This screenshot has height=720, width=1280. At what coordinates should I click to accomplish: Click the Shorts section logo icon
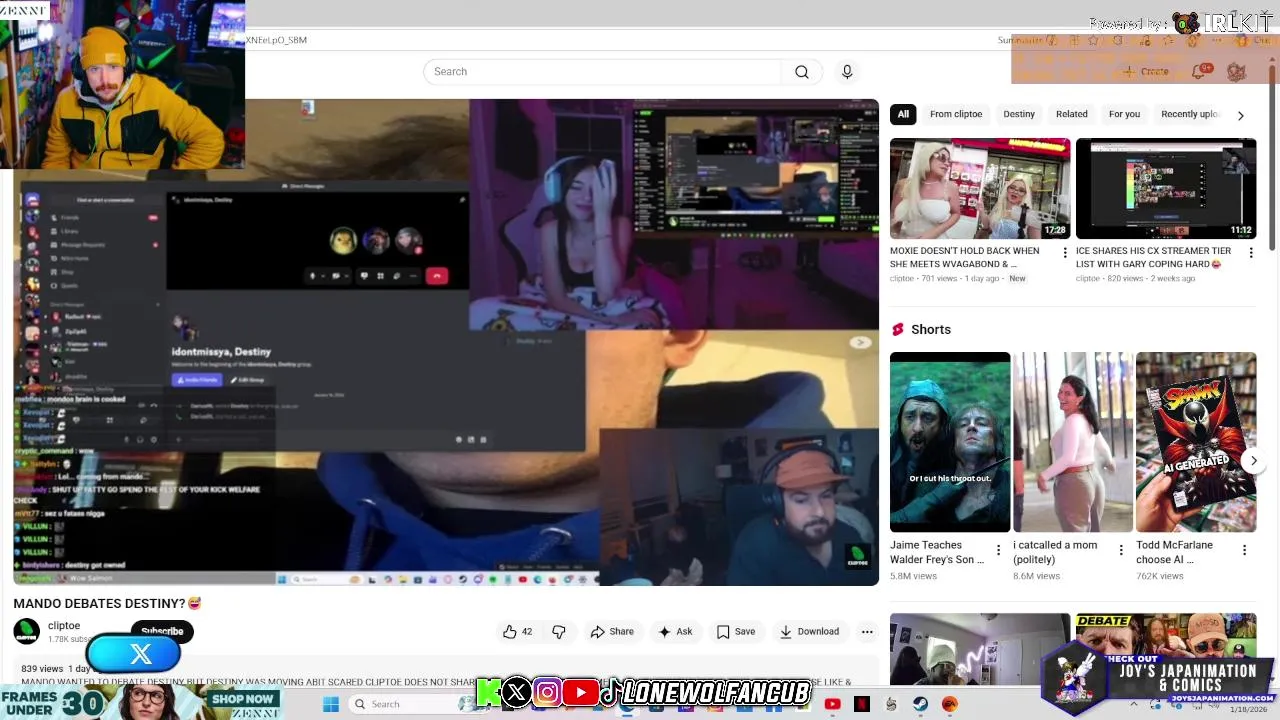pos(898,330)
